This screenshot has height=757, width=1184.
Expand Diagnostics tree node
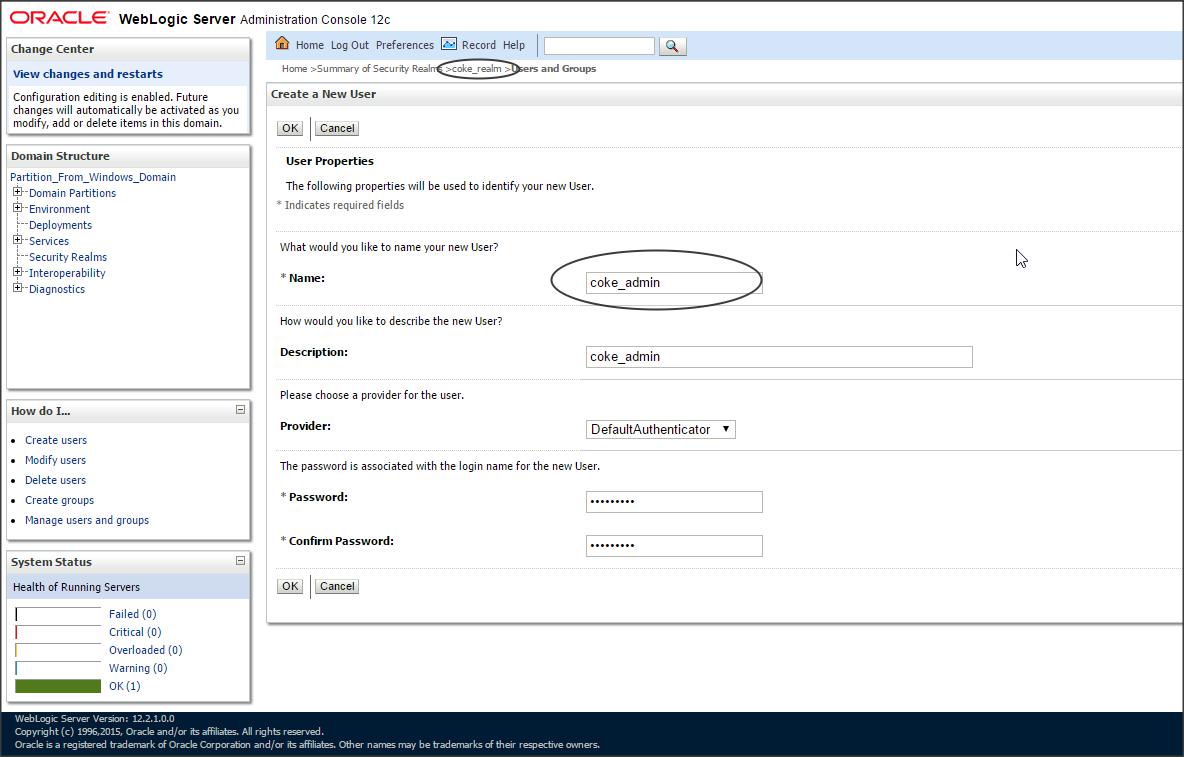(17, 288)
